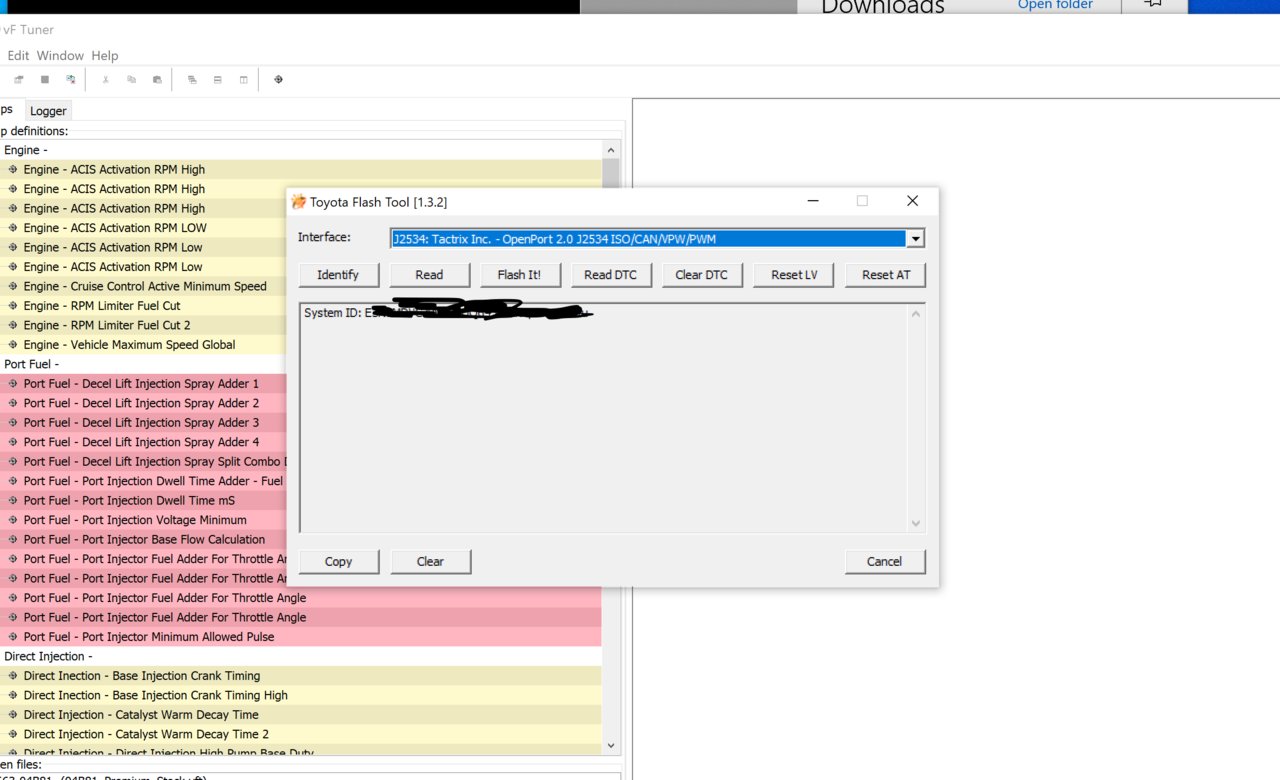The width and height of the screenshot is (1280, 780).
Task: Click the flash tool toolbar icon
Action: point(278,80)
